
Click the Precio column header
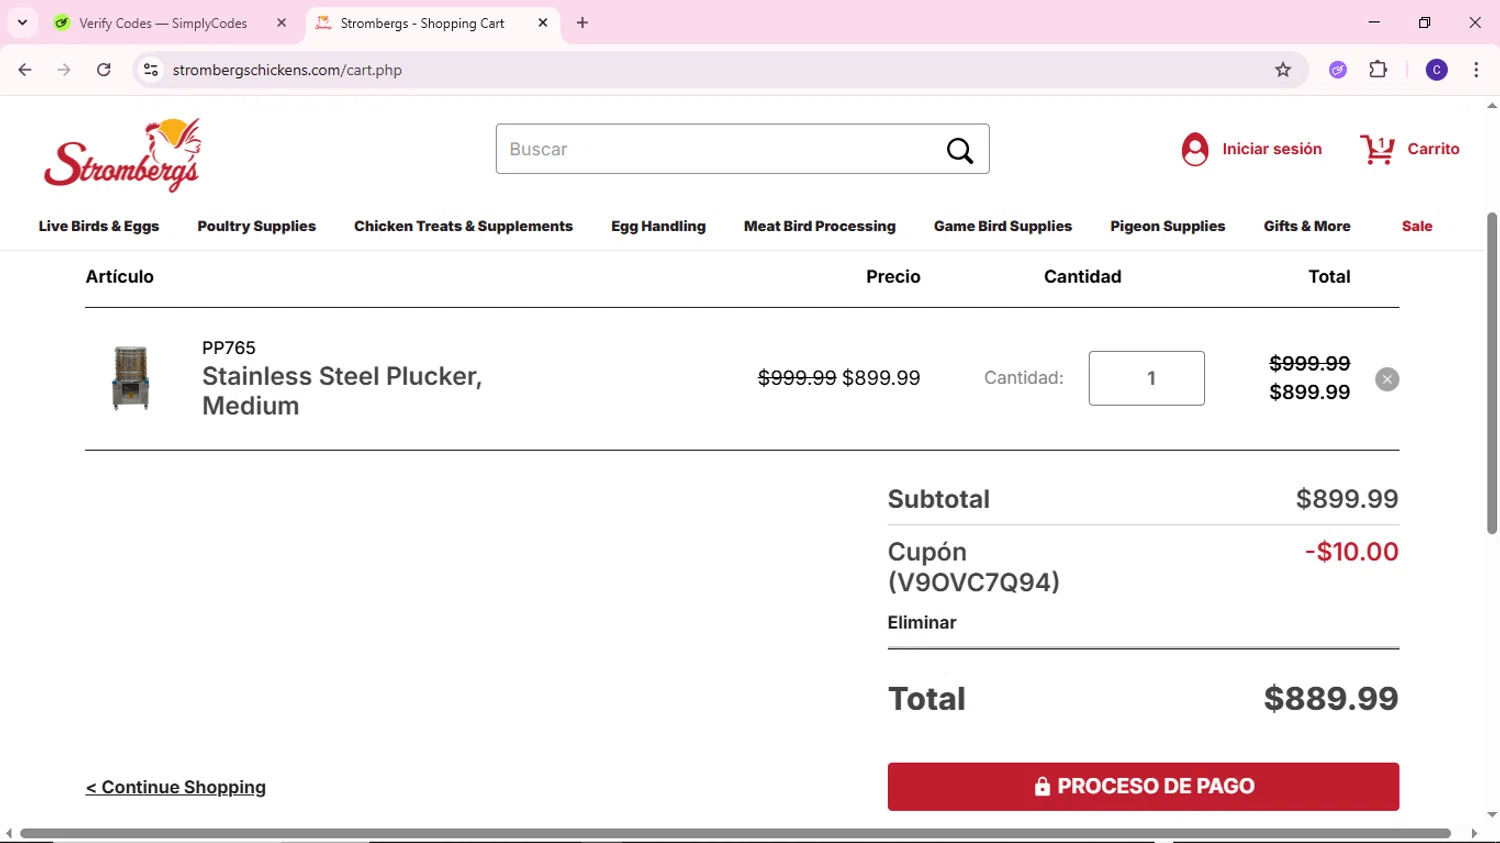pyautogui.click(x=893, y=277)
